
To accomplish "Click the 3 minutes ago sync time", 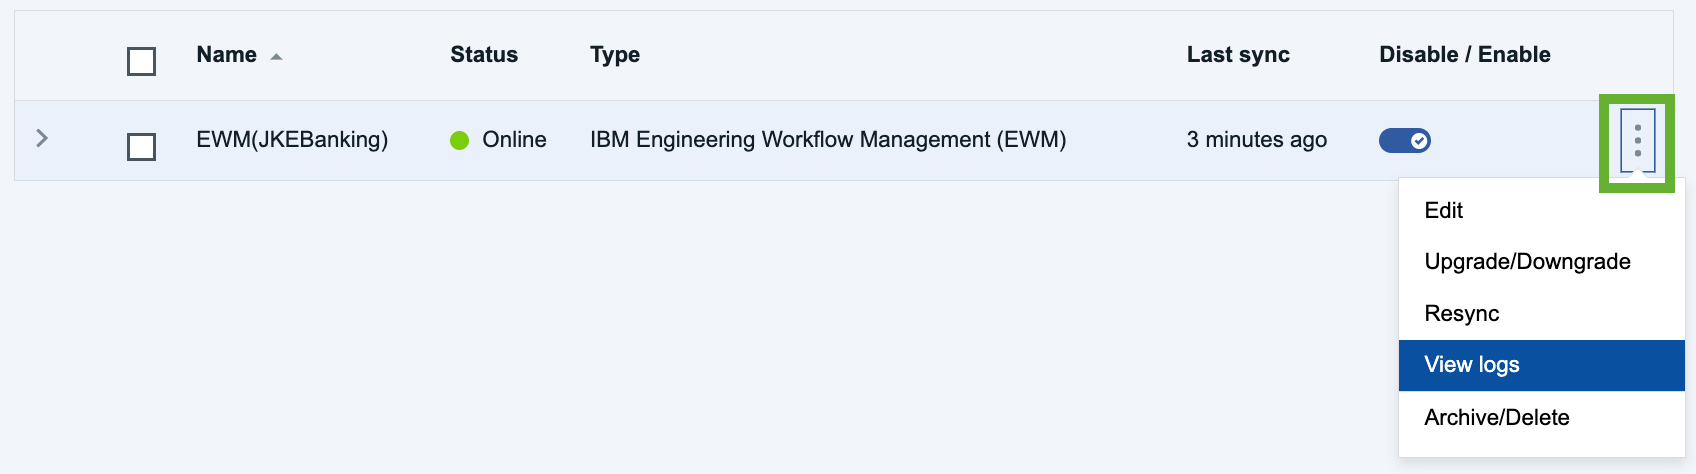I will click(1257, 140).
